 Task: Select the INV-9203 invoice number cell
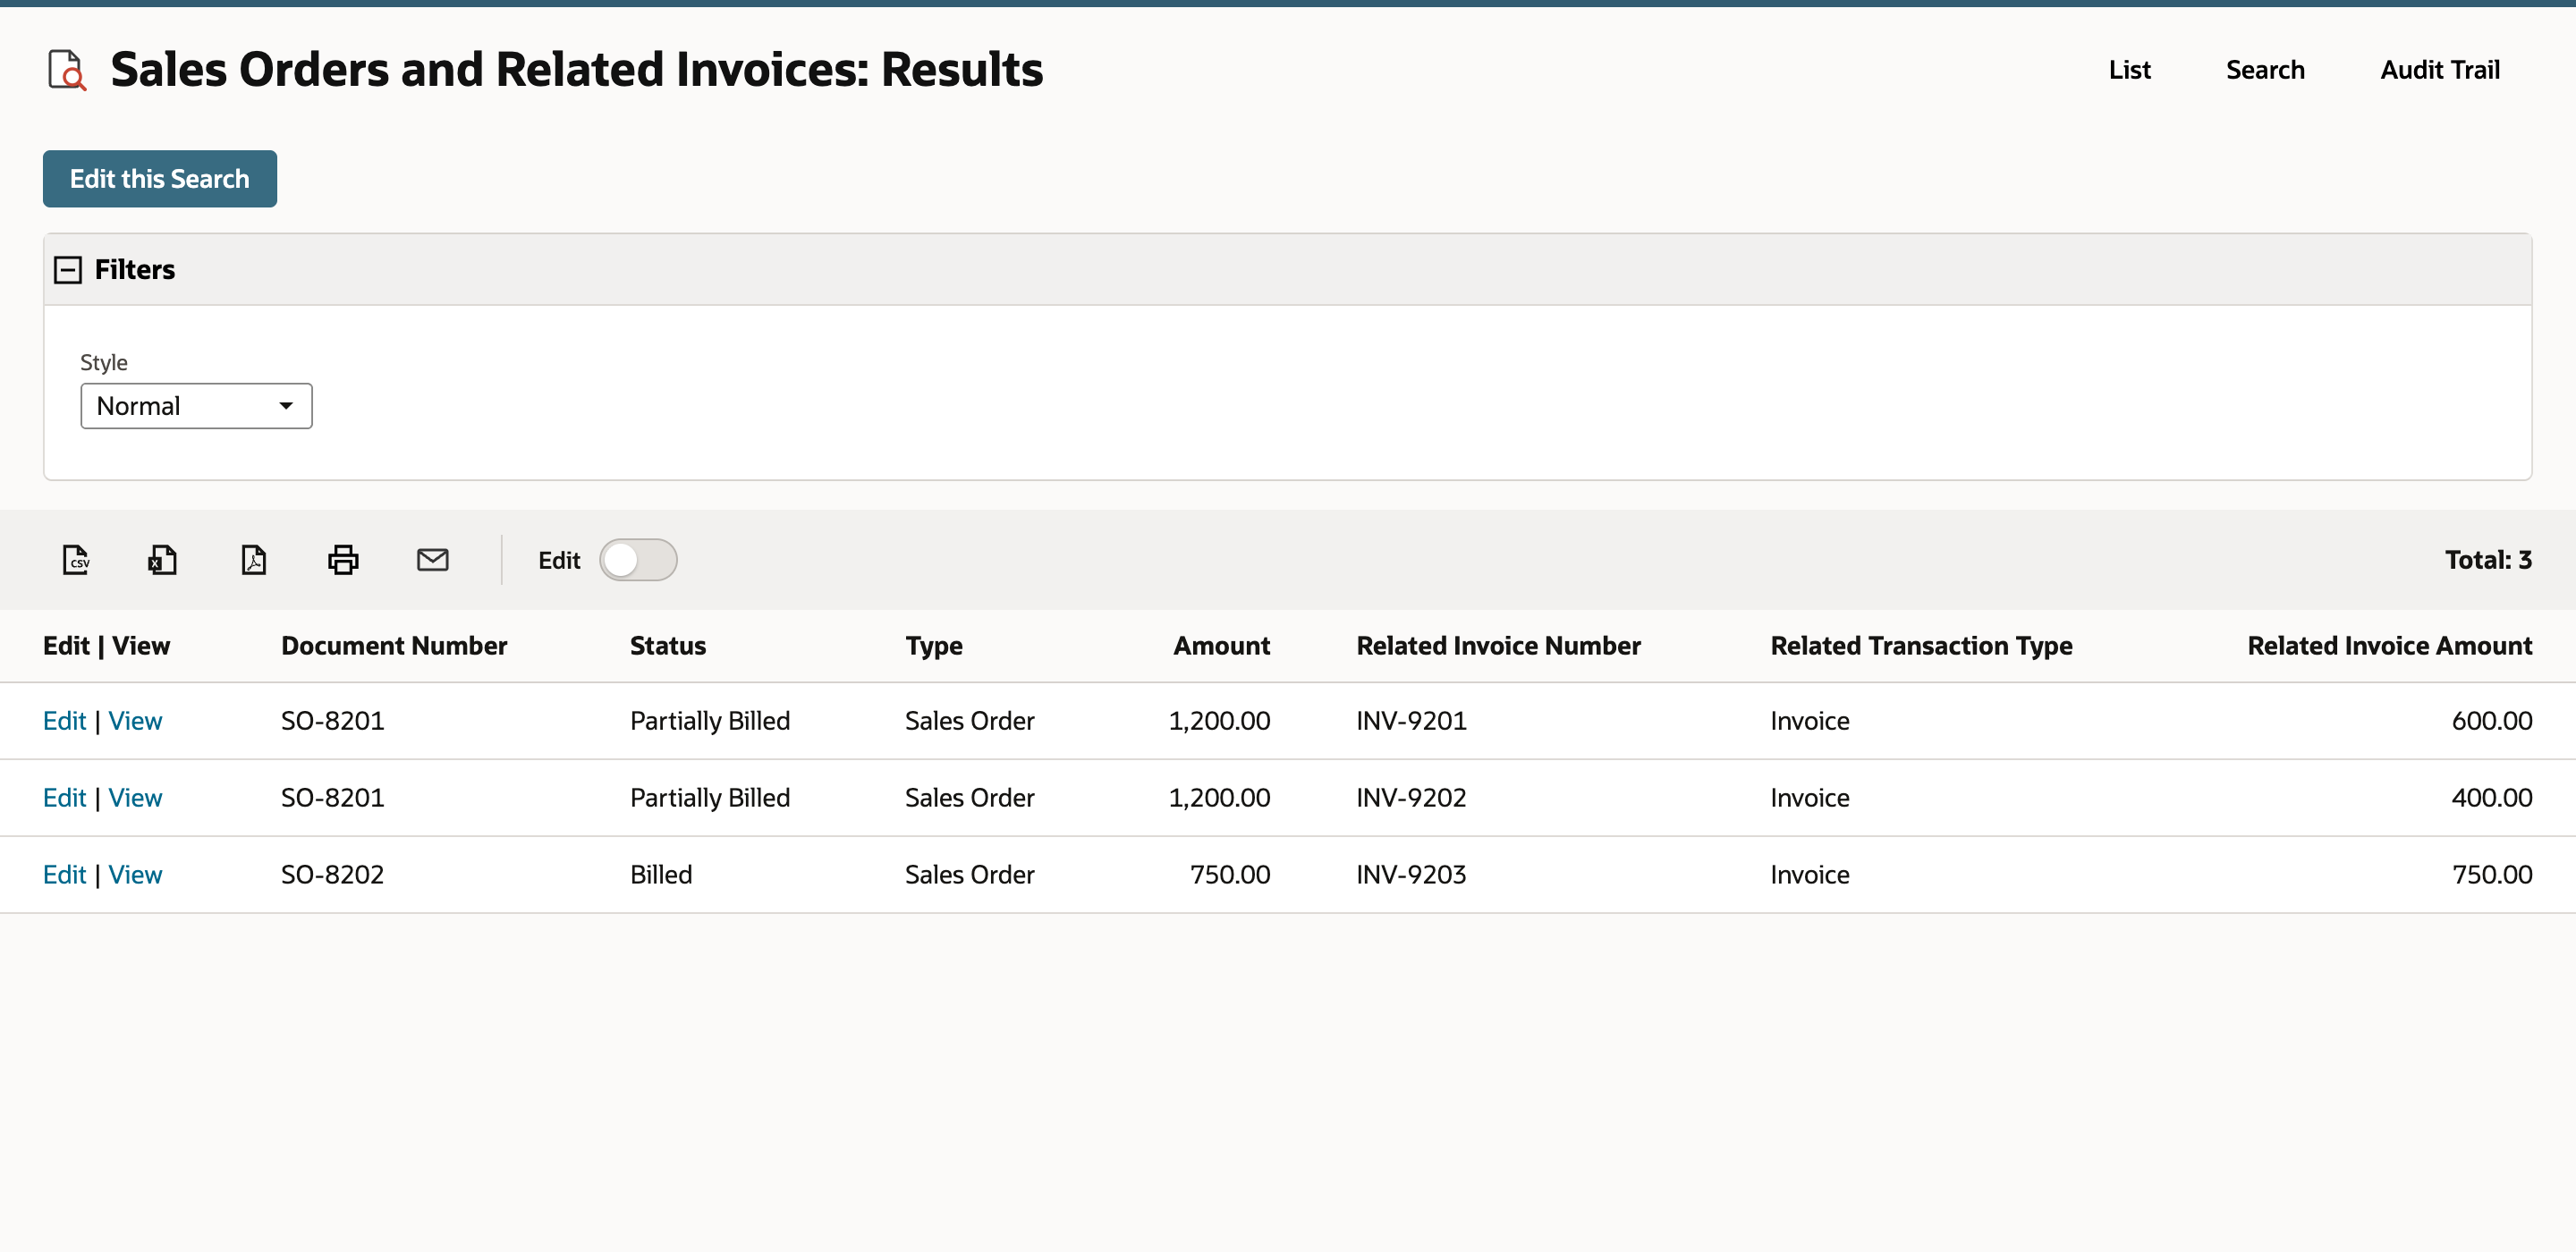tap(1411, 875)
